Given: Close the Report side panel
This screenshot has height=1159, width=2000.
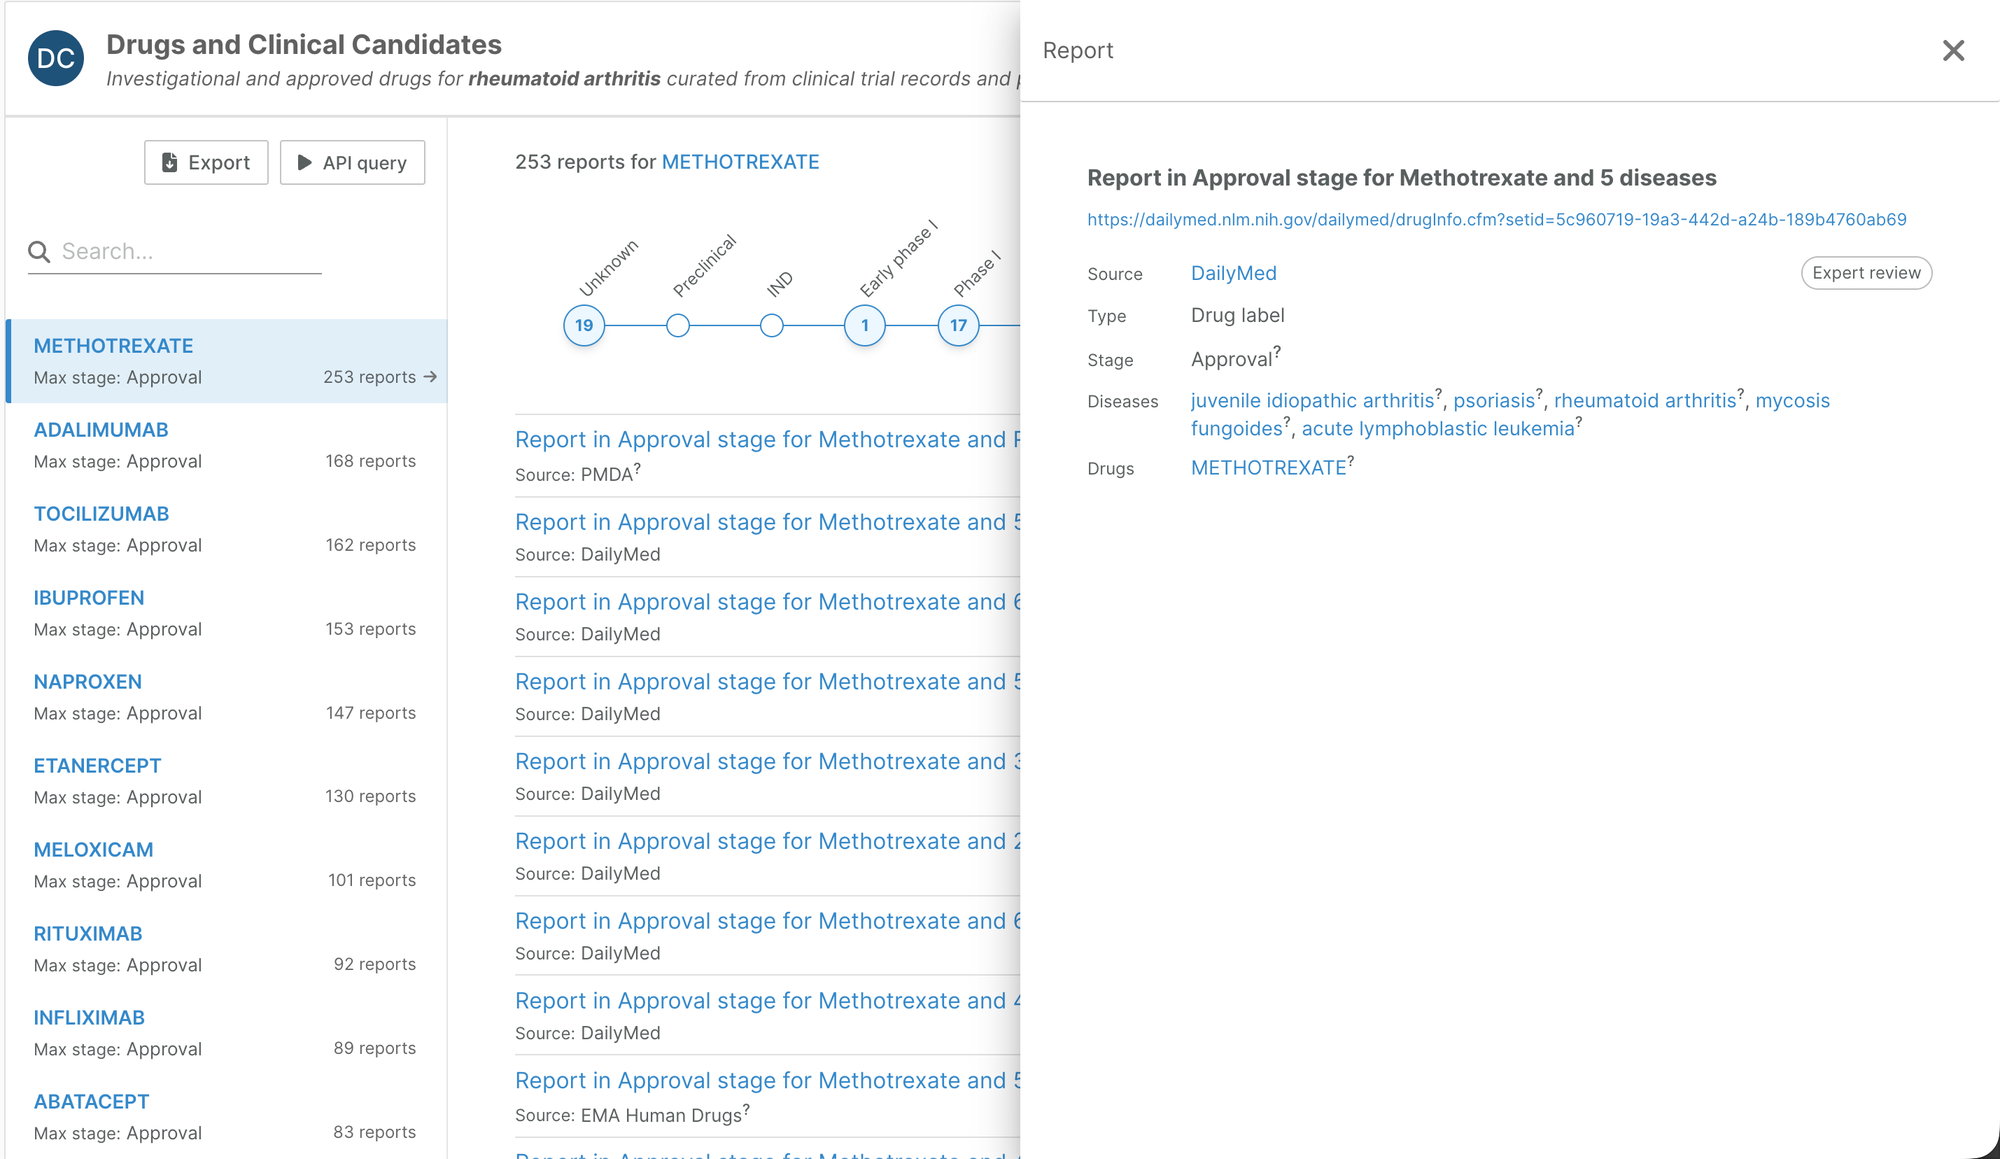Looking at the screenshot, I should coord(1952,51).
